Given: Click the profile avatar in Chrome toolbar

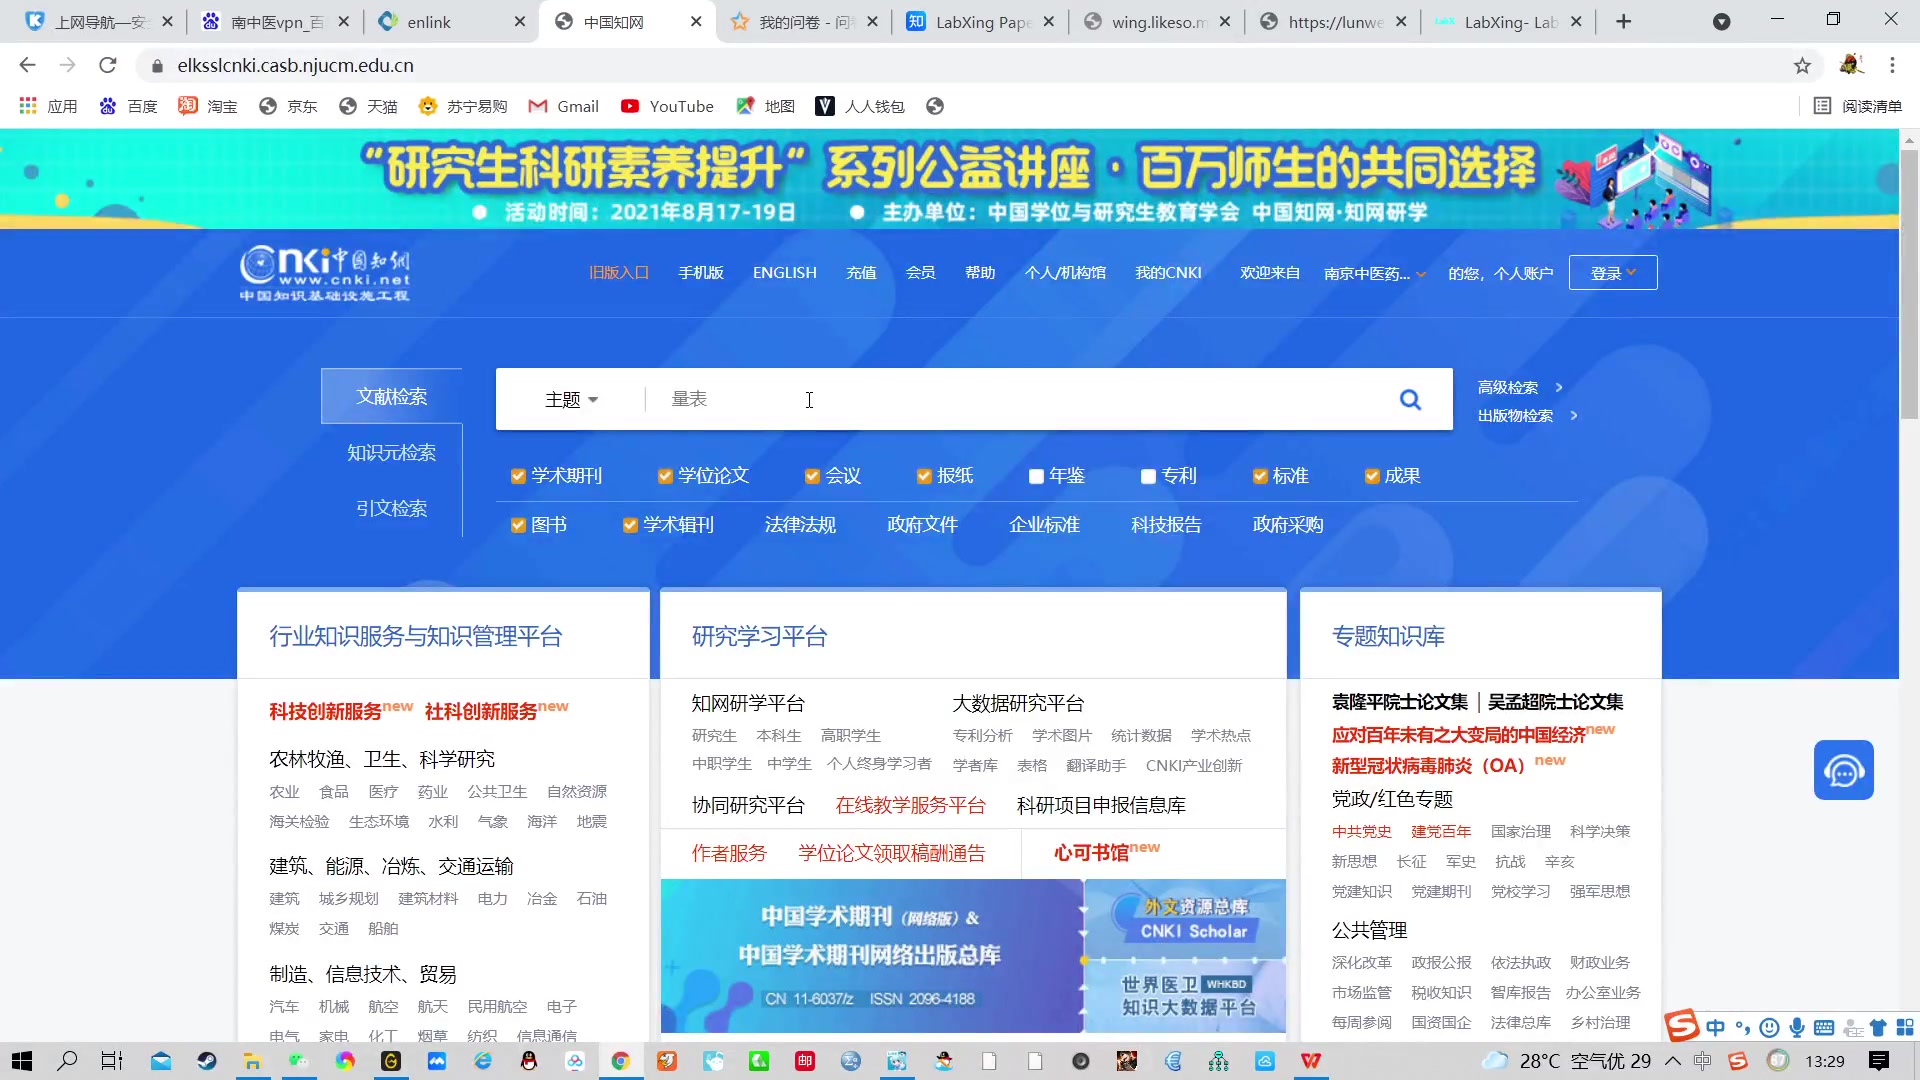Looking at the screenshot, I should (1851, 65).
